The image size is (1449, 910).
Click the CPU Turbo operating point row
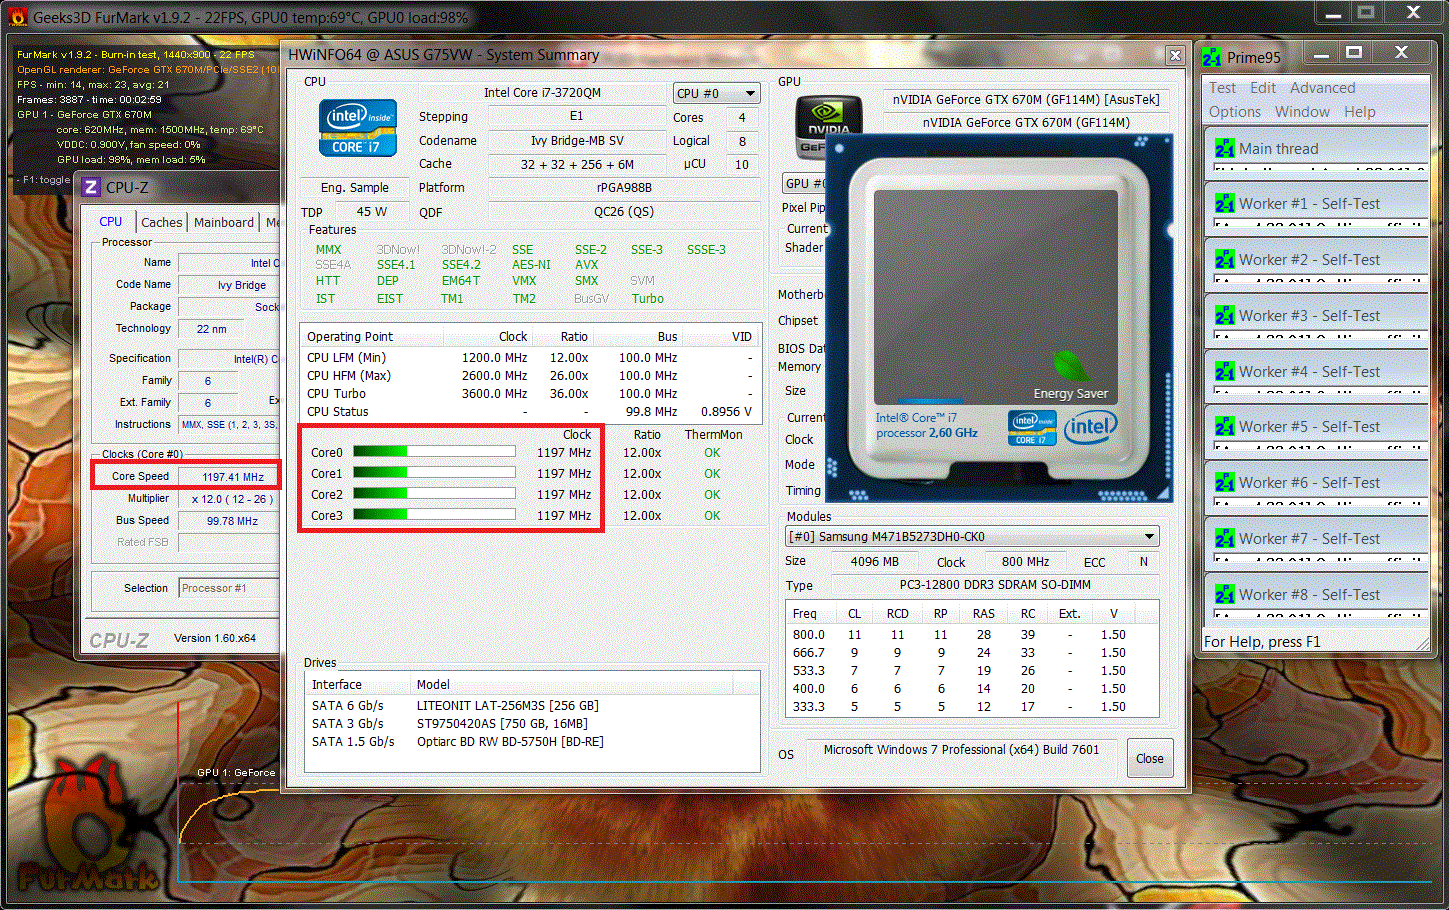pyautogui.click(x=530, y=394)
